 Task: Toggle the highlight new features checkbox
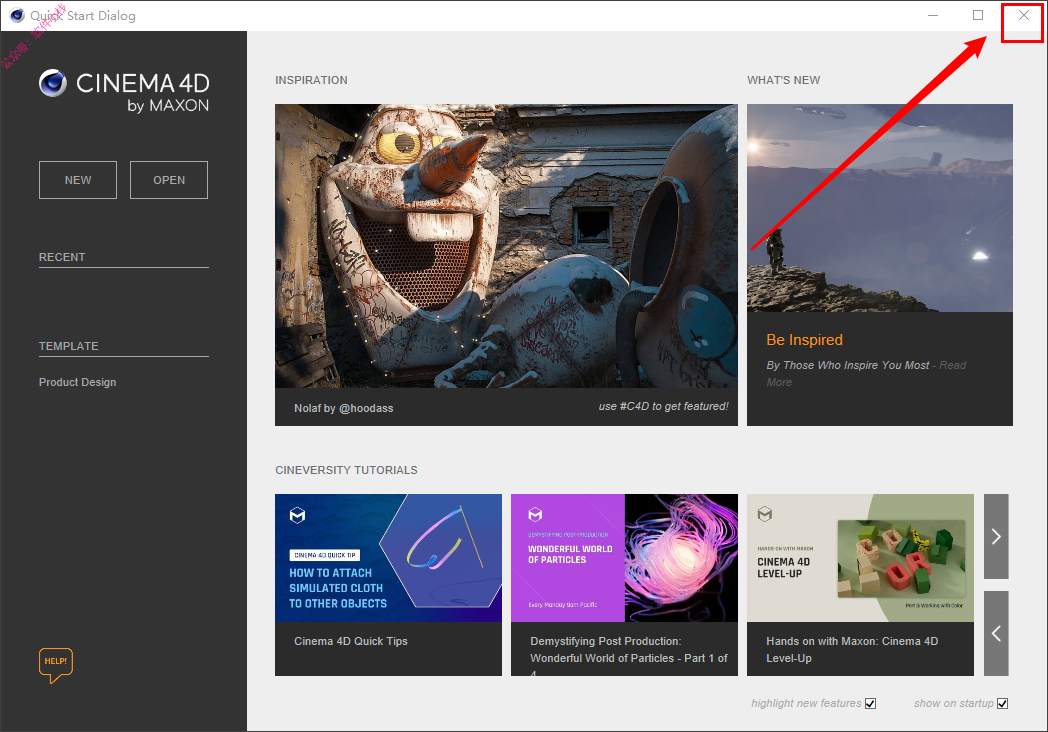click(x=870, y=703)
